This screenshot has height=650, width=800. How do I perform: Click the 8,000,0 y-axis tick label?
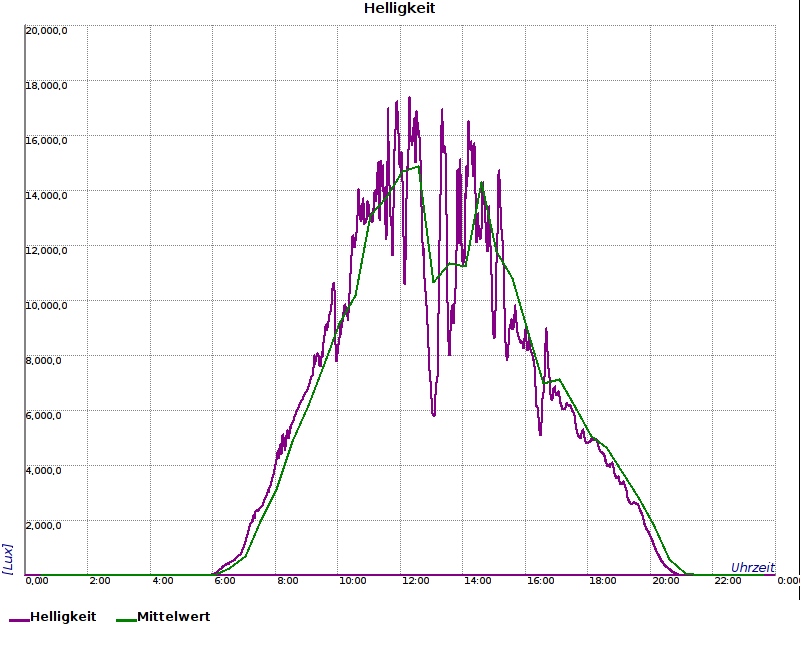43,361
